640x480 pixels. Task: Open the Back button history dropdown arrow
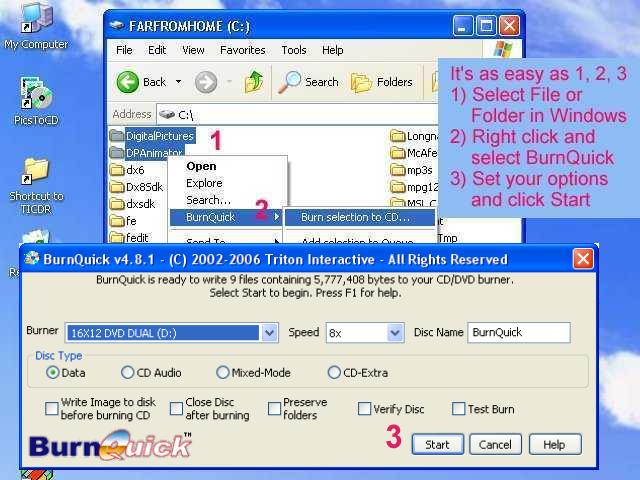tap(178, 82)
